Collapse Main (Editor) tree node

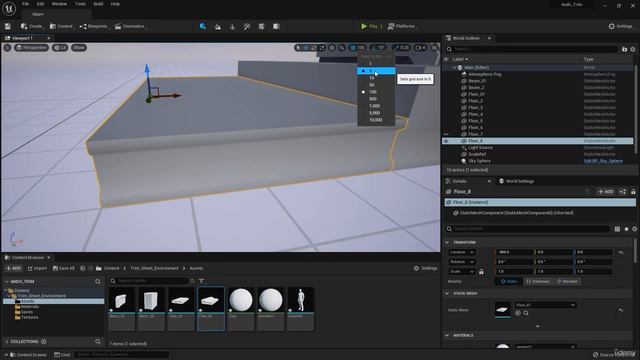click(x=454, y=68)
